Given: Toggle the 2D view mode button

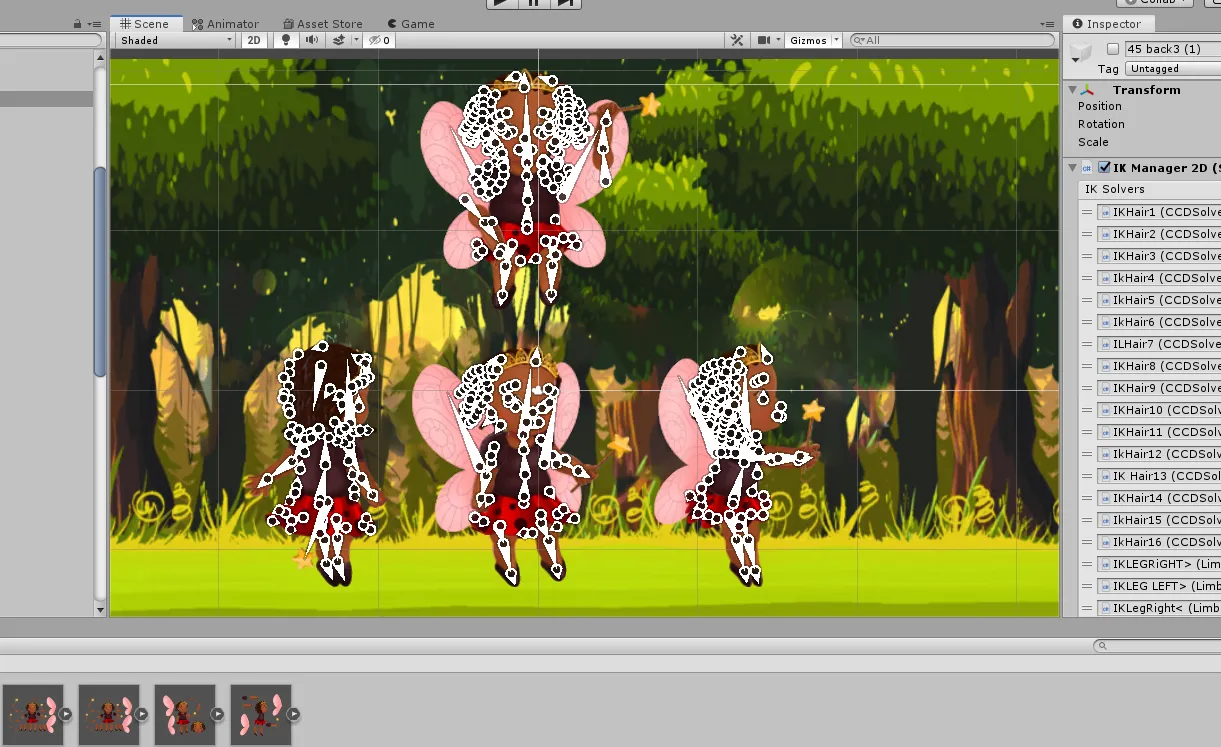Looking at the screenshot, I should click(255, 40).
